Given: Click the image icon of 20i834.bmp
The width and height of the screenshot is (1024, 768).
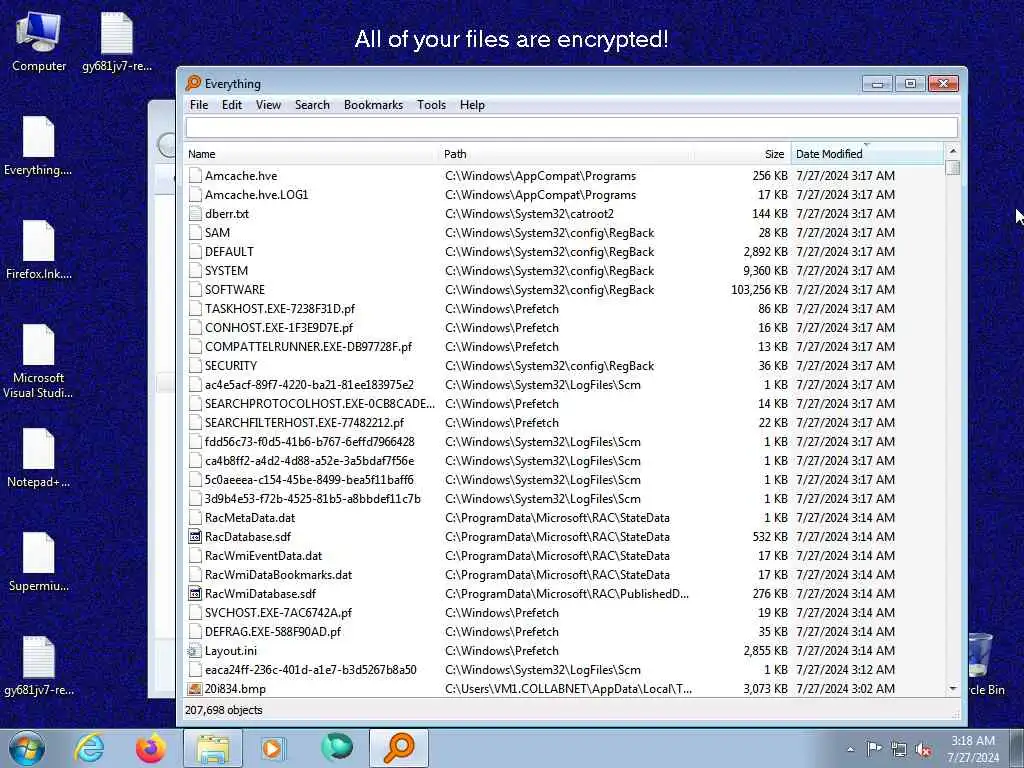Looking at the screenshot, I should click(194, 689).
